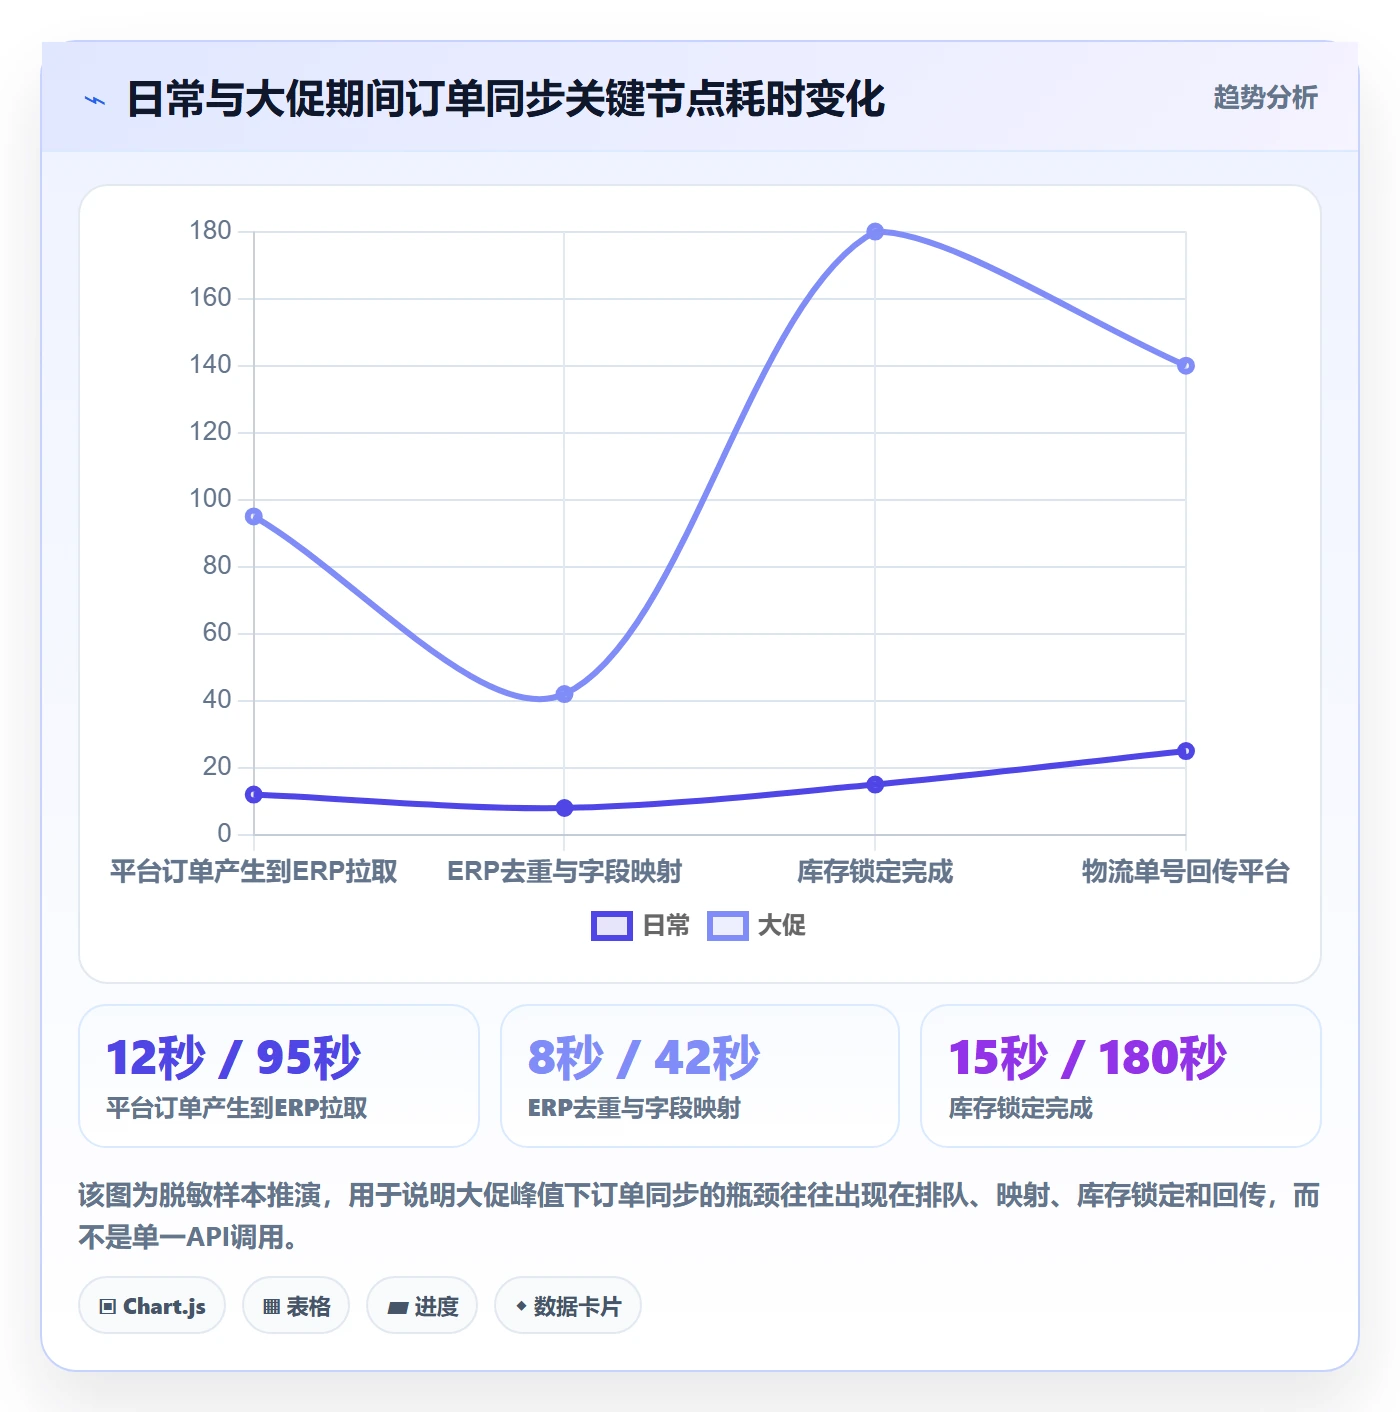Click 日常 data point at 平台订单产生到ERP拉取
1400x1412 pixels.
pyautogui.click(x=254, y=795)
